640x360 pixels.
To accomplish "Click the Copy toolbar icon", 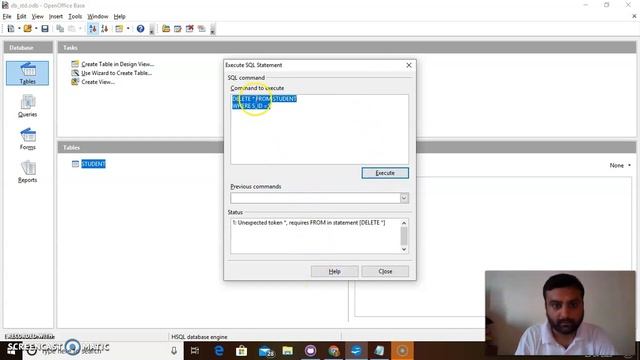I will click(60, 29).
